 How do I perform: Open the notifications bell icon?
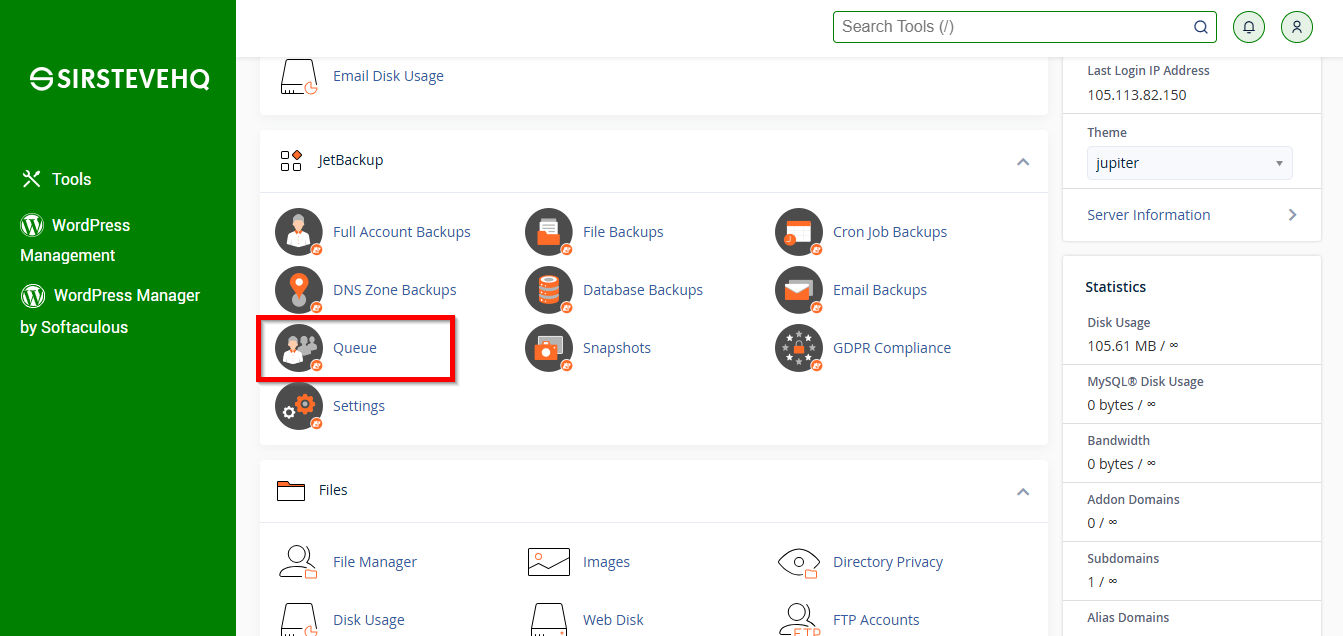click(x=1248, y=27)
